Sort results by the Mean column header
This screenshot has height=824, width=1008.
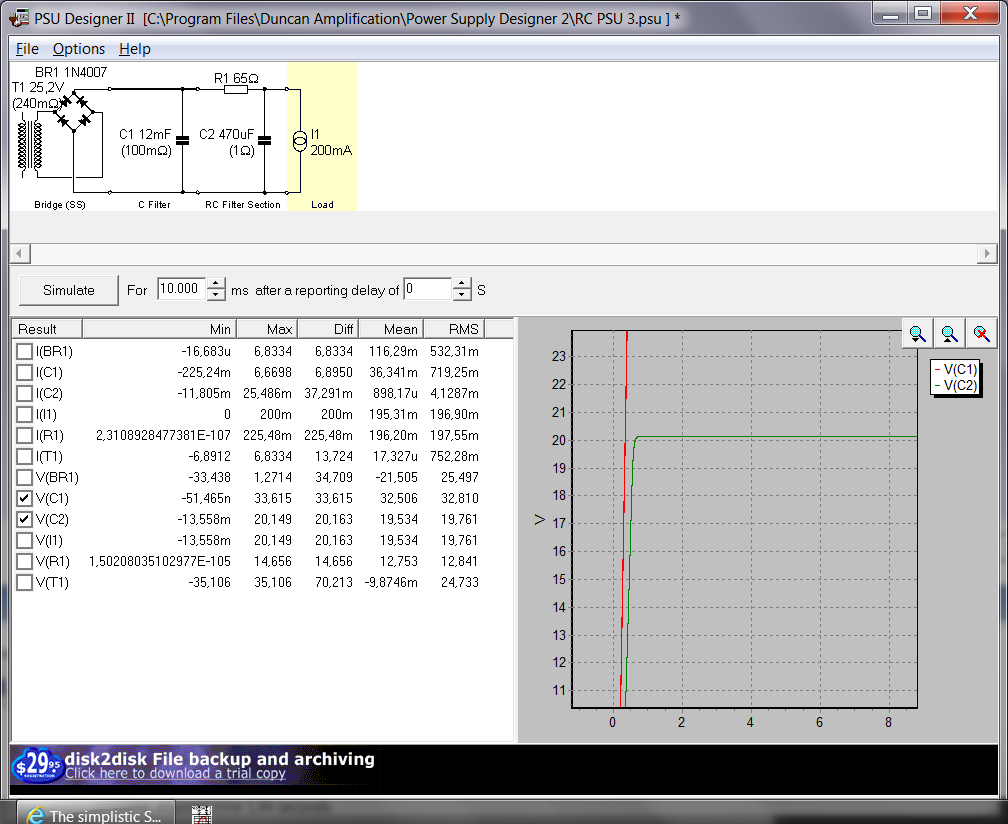coord(391,329)
